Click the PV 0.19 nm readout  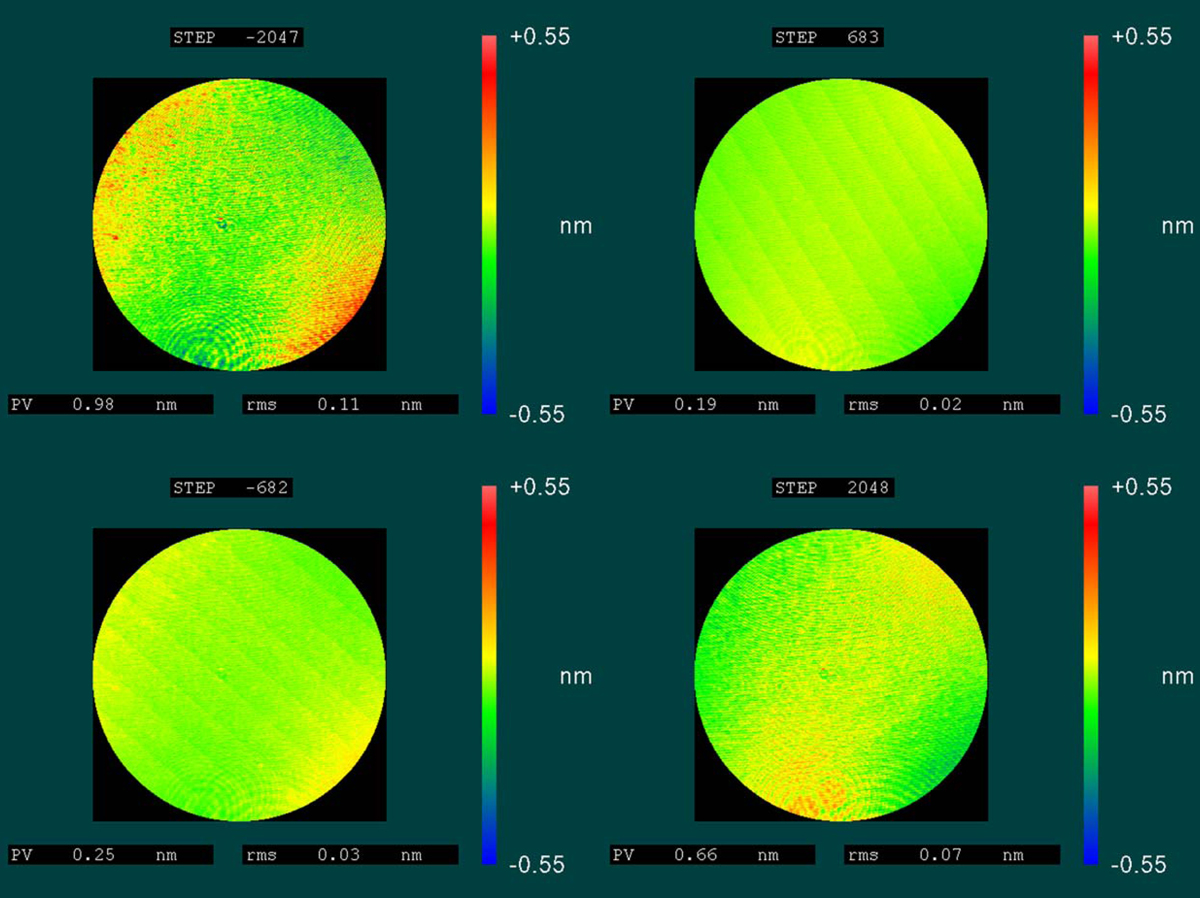click(712, 405)
